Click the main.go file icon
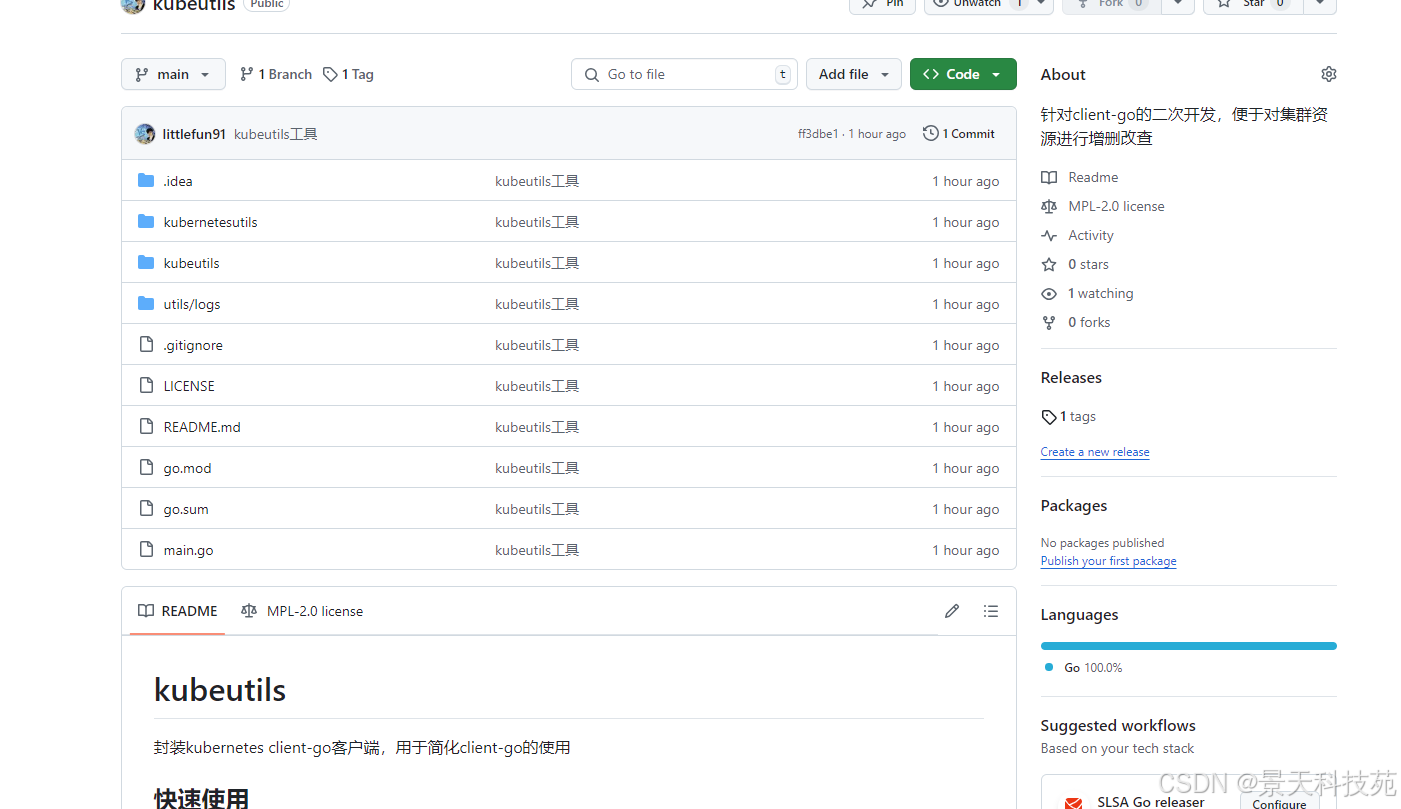Viewport: 1401px width, 809px height. (x=146, y=550)
